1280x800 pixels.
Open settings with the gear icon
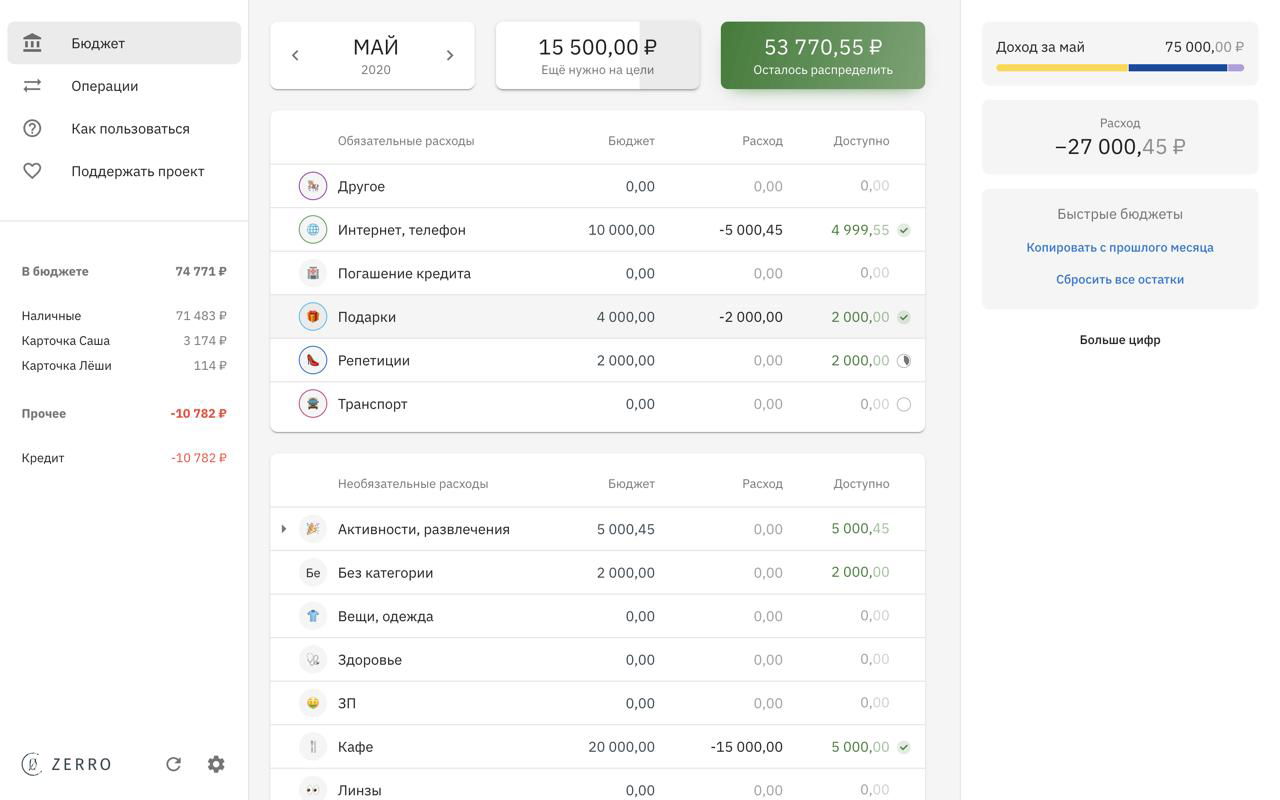click(216, 764)
